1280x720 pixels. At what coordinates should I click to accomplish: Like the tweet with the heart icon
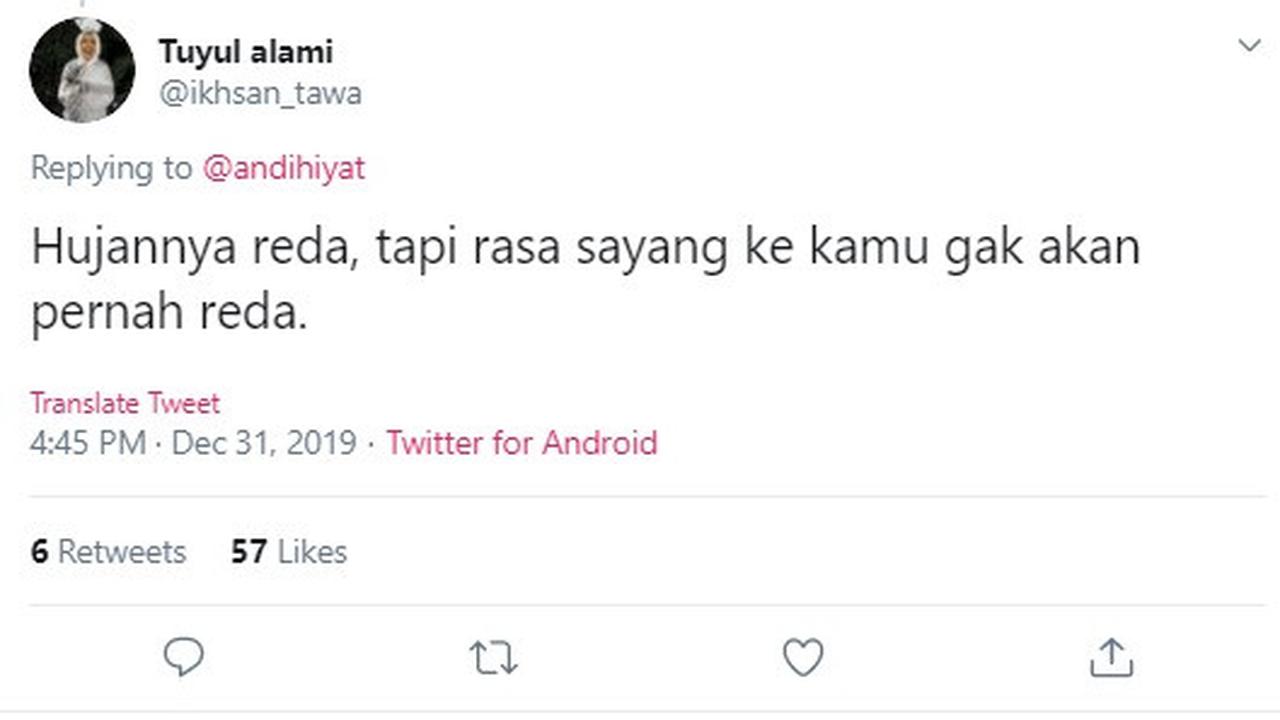pos(802,658)
